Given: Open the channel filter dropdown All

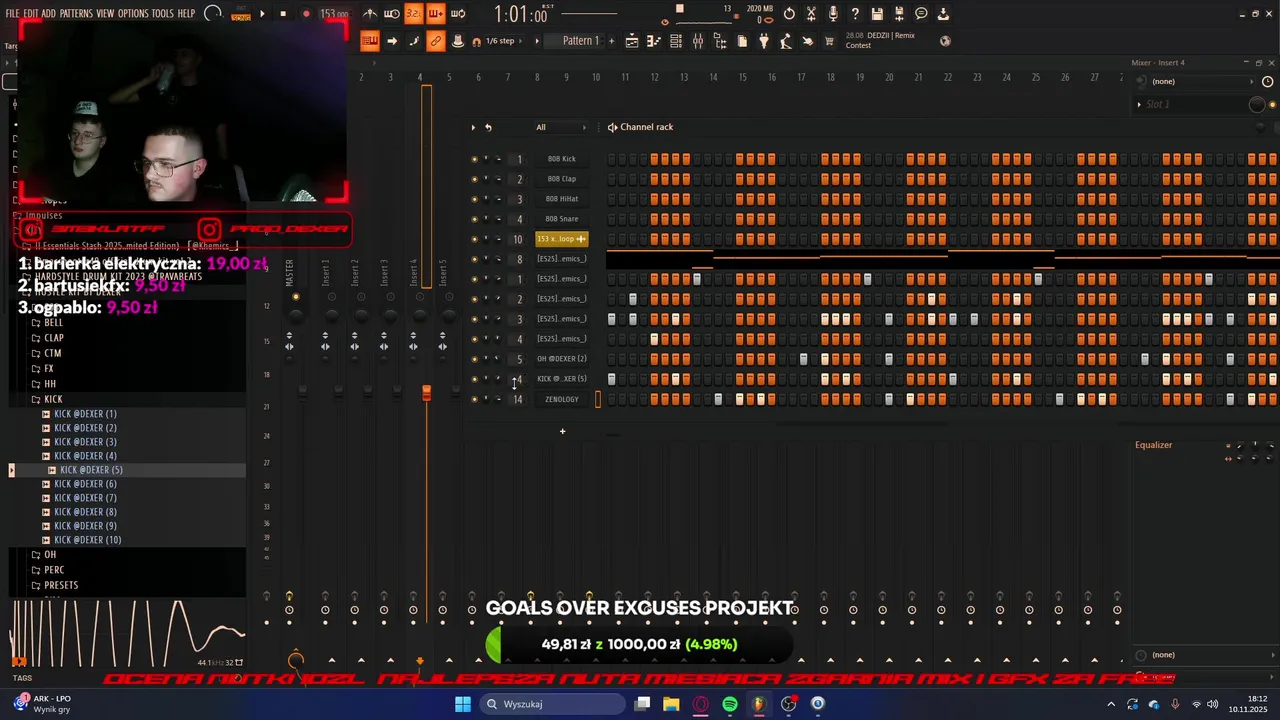Looking at the screenshot, I should point(560,127).
